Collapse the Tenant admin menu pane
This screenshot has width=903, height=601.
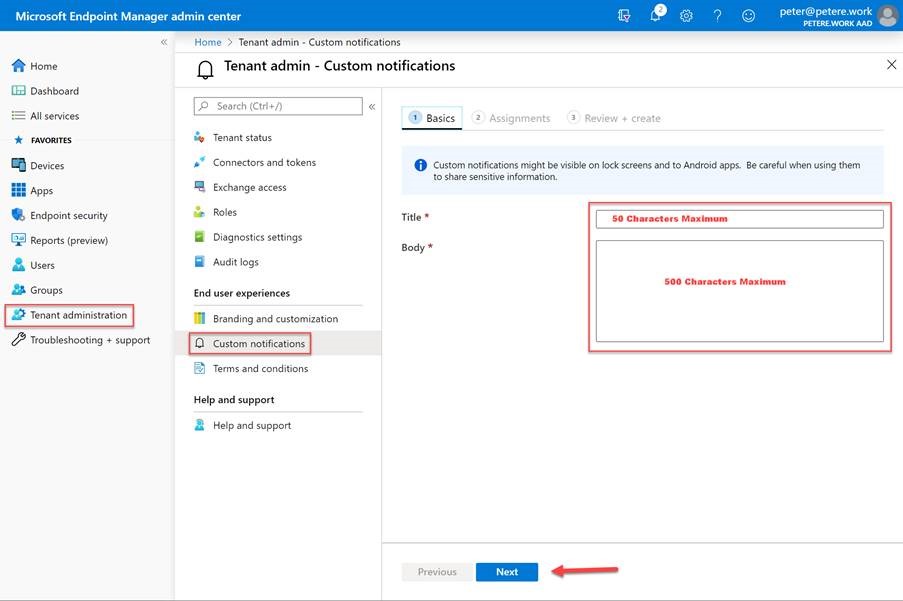click(x=372, y=106)
